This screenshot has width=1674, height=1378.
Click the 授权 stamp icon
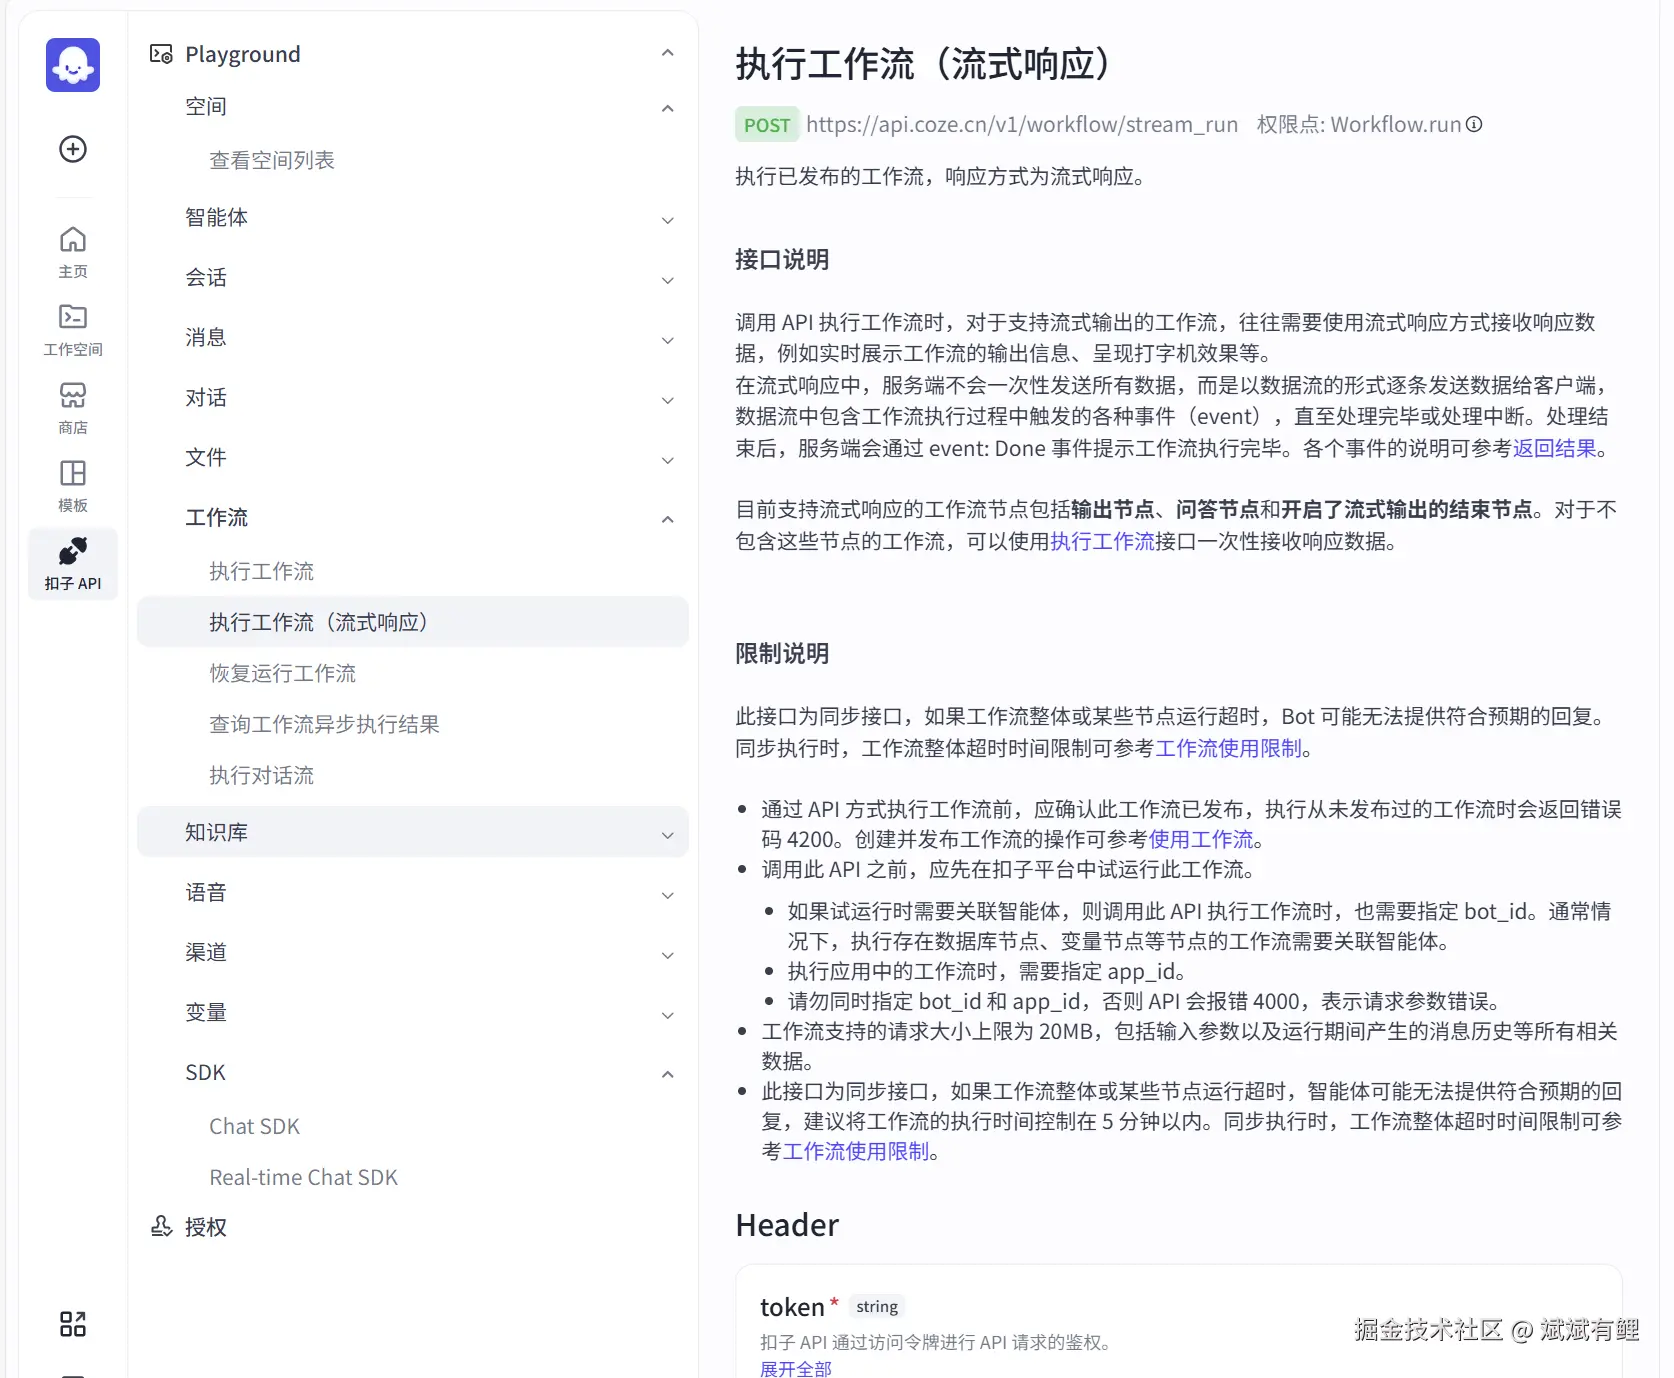click(x=161, y=1226)
